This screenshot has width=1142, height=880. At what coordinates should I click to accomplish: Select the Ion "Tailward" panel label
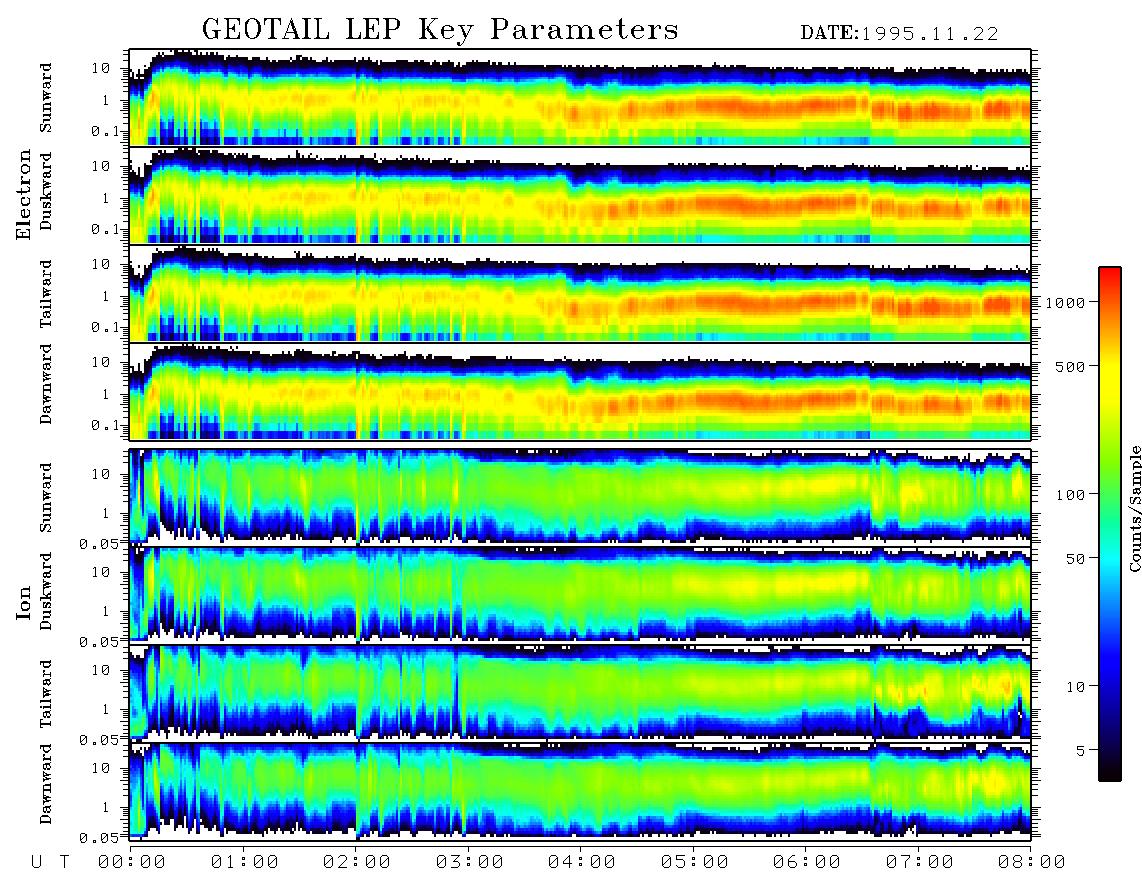coord(46,694)
